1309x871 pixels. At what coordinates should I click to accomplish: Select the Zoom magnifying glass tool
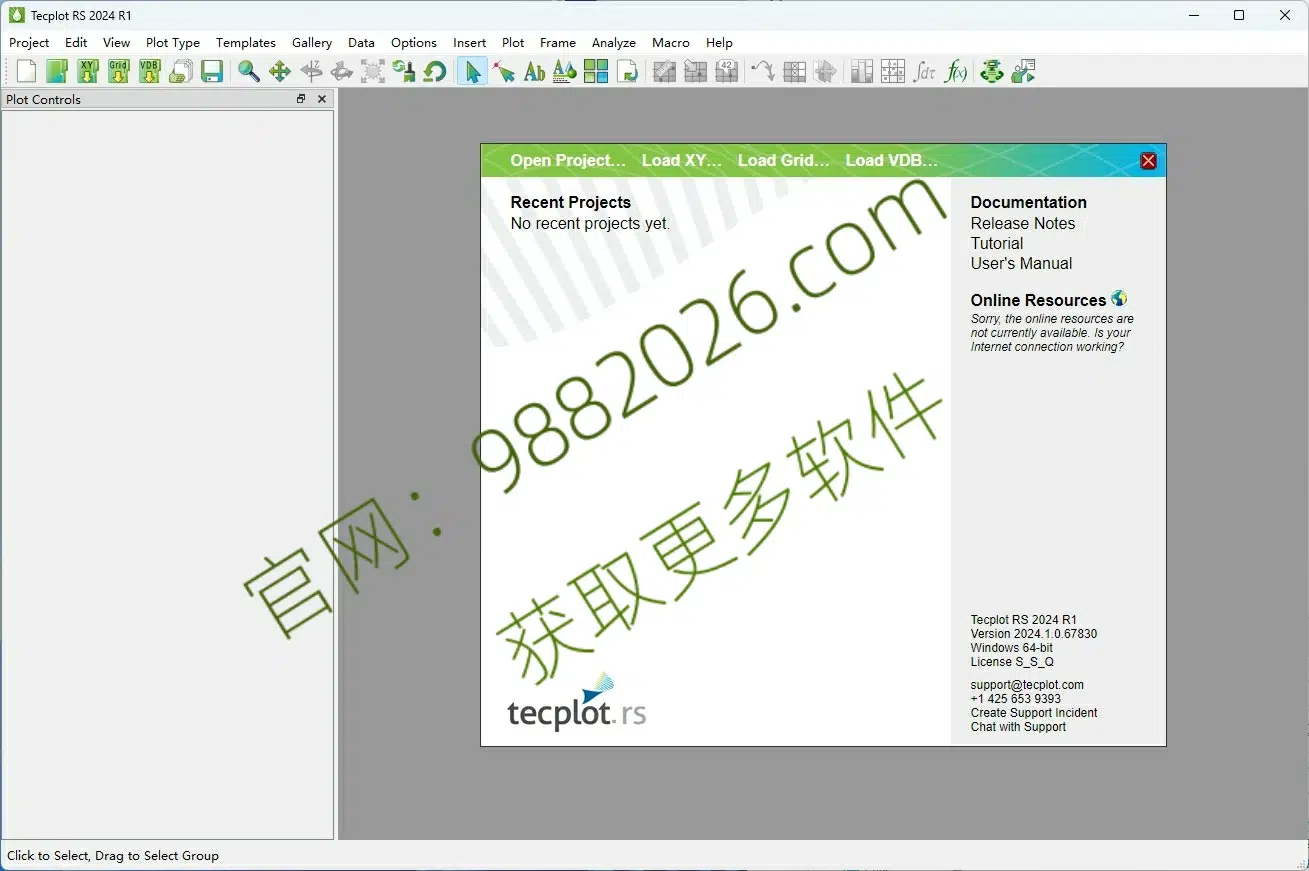[x=249, y=71]
